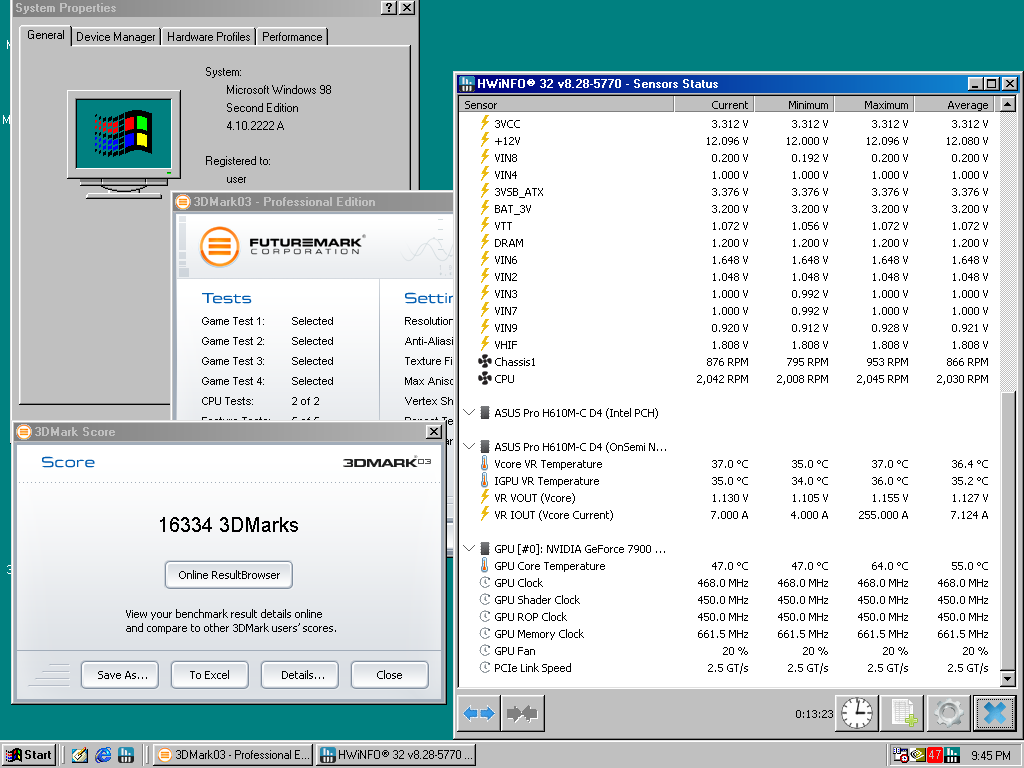This screenshot has height=768, width=1024.
Task: Click icon beside PCIe Link Speed row
Action: pos(485,667)
